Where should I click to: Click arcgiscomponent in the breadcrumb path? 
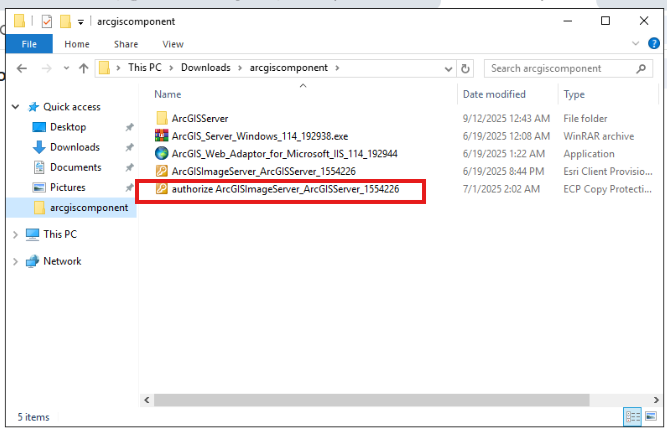point(288,68)
